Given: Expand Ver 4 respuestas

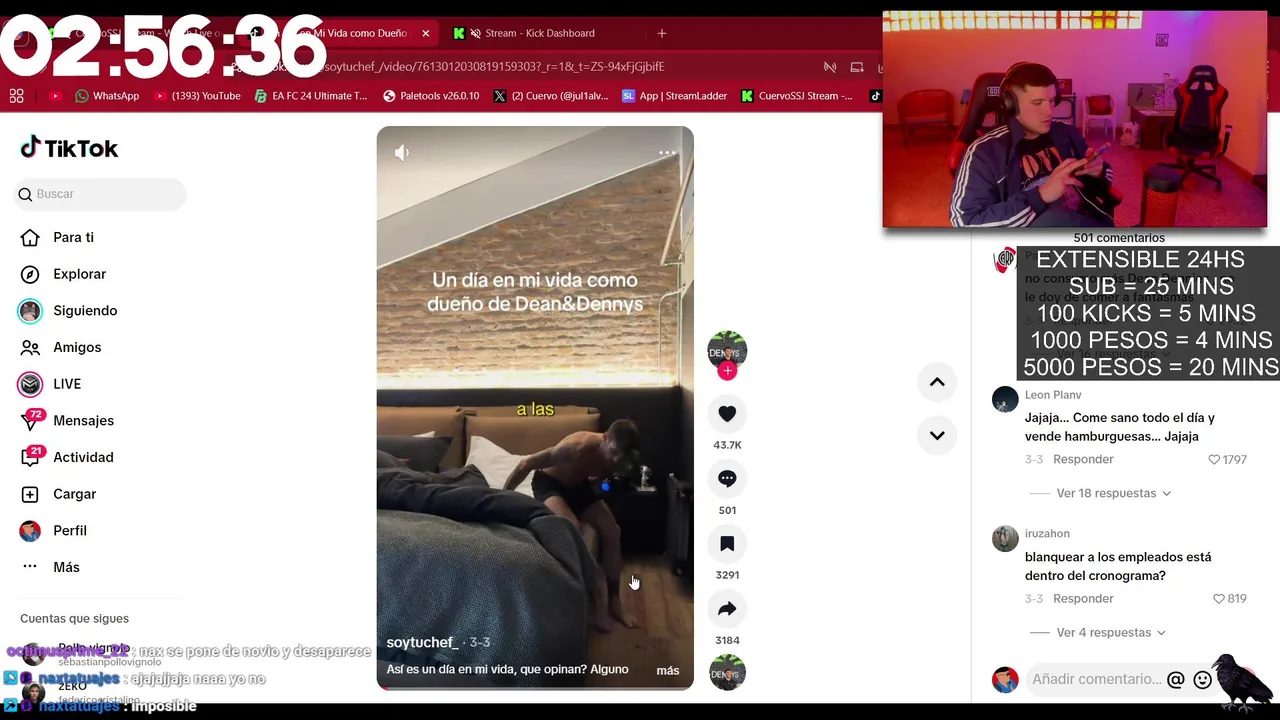Looking at the screenshot, I should point(1110,633).
